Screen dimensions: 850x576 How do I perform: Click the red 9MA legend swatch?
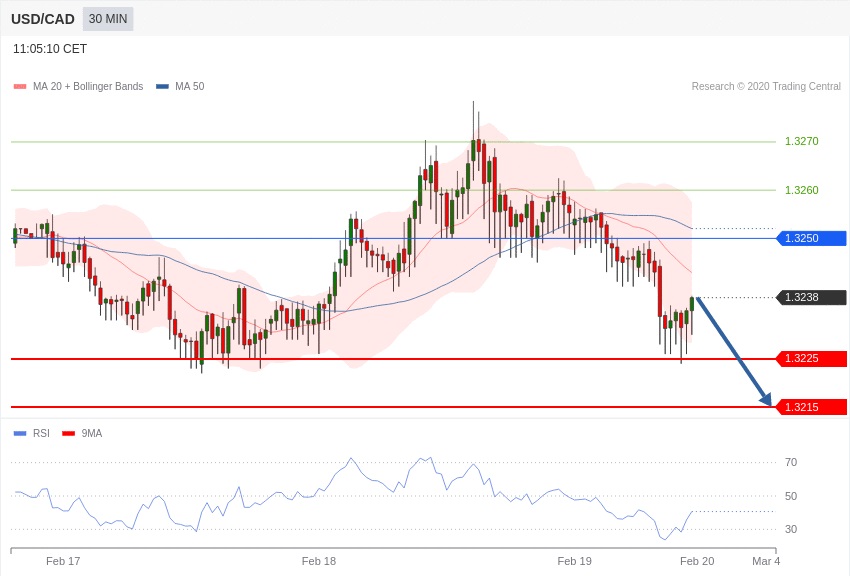(x=68, y=433)
